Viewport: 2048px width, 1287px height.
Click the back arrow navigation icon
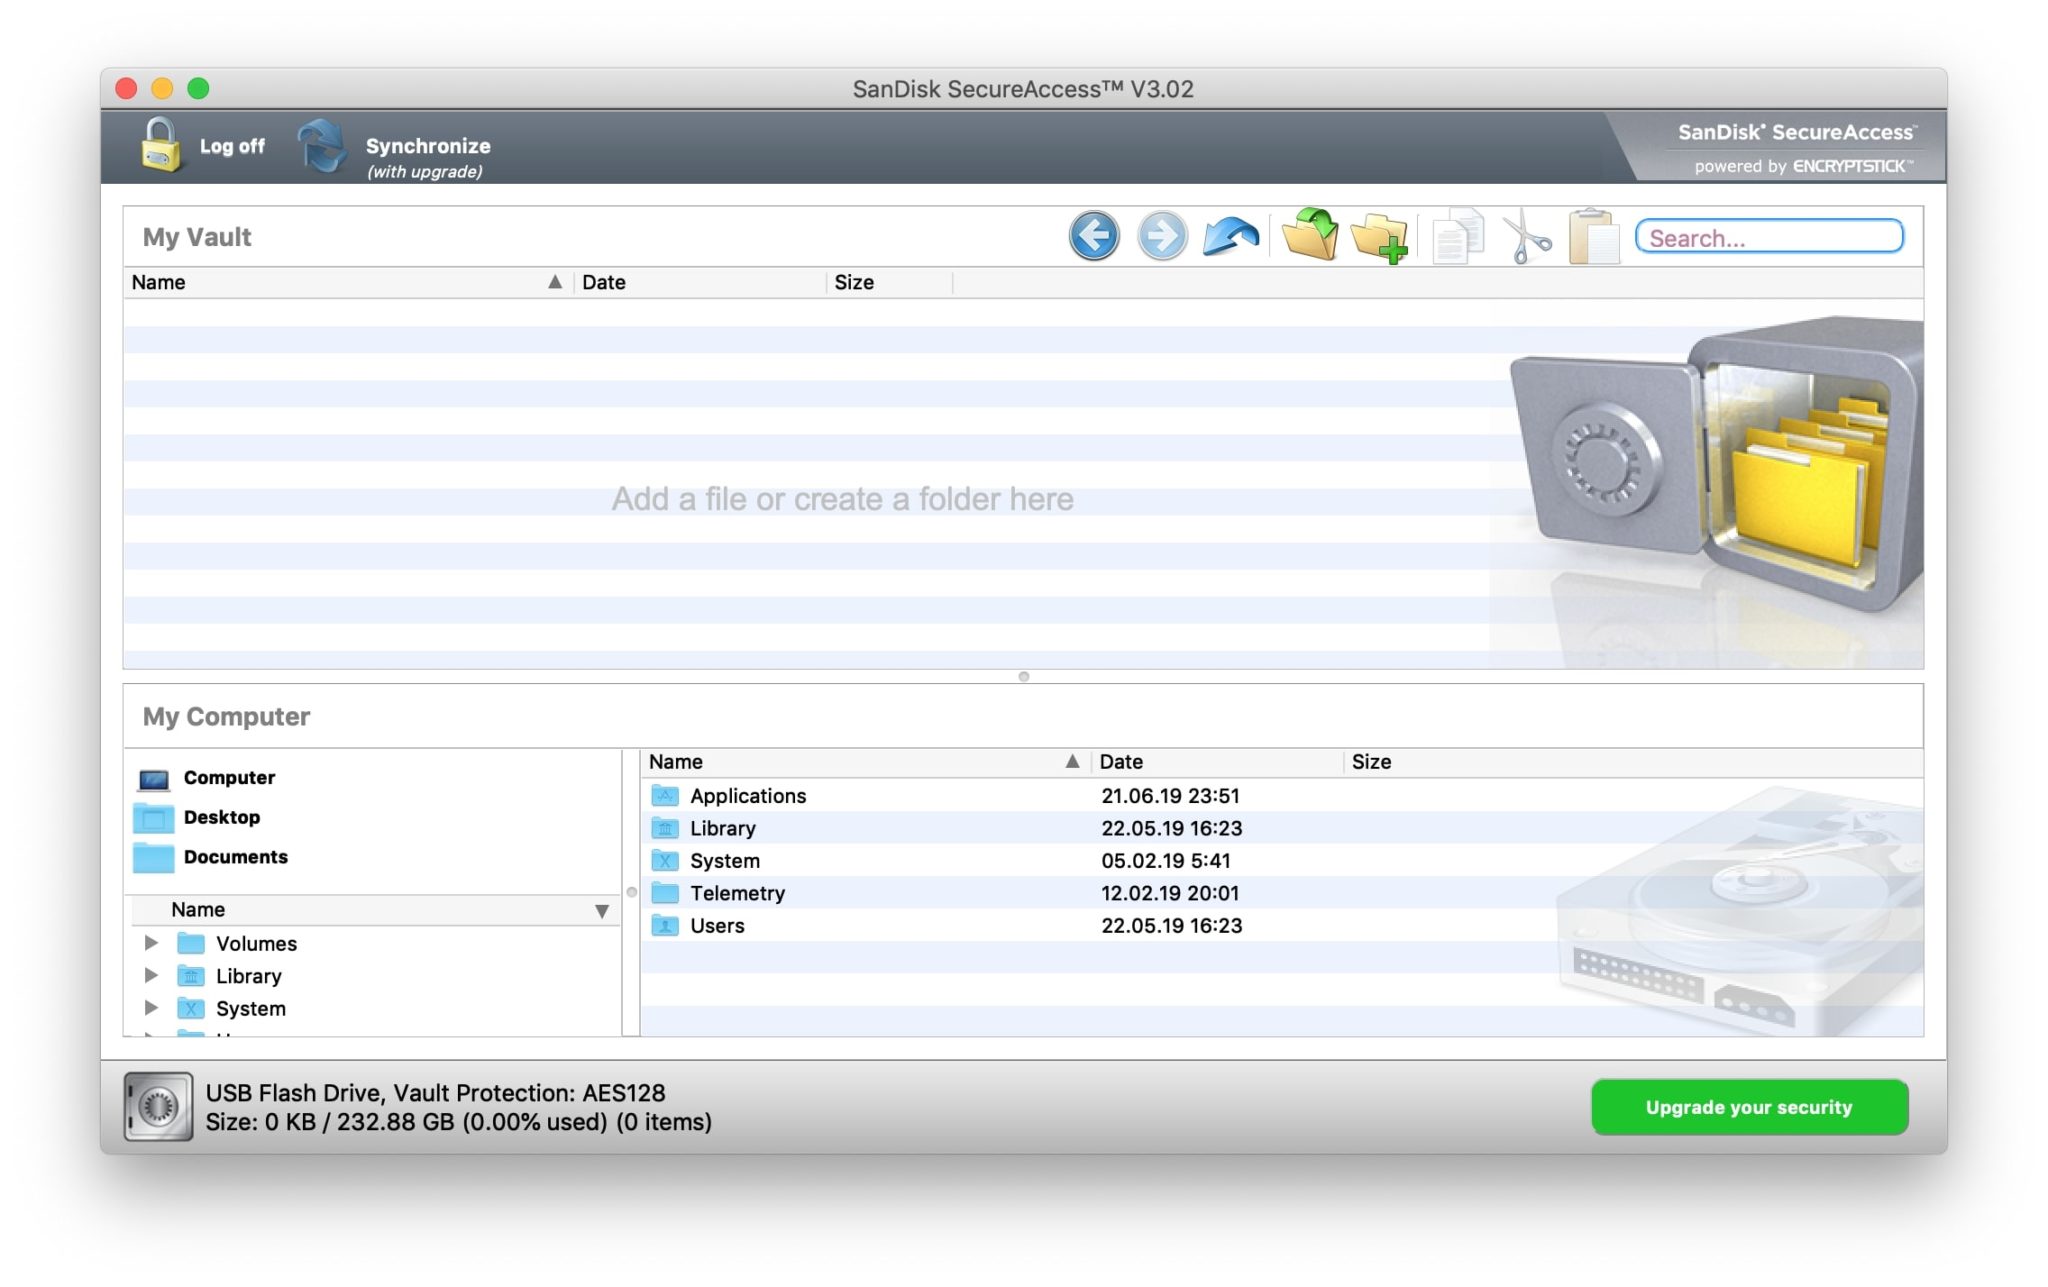[1094, 237]
